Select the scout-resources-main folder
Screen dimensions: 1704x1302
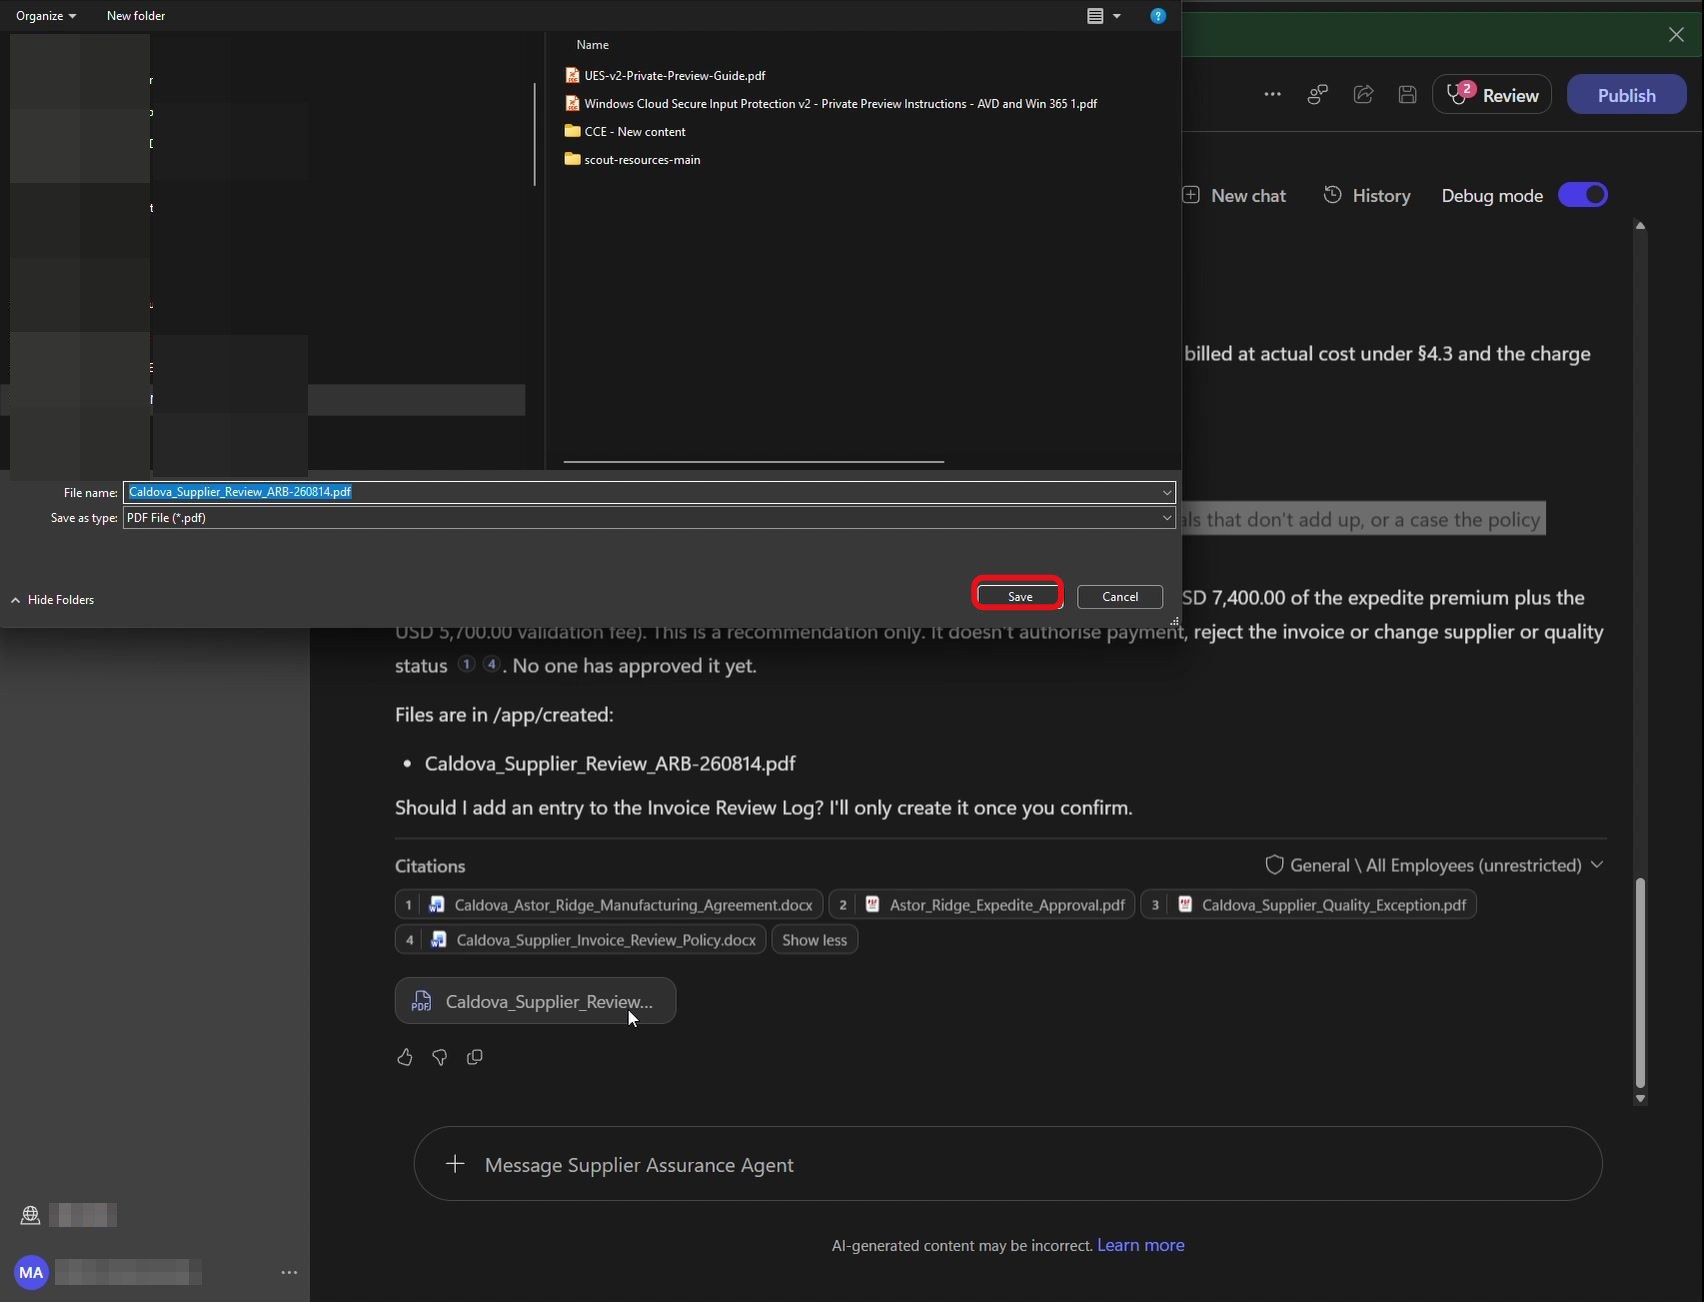click(x=632, y=160)
